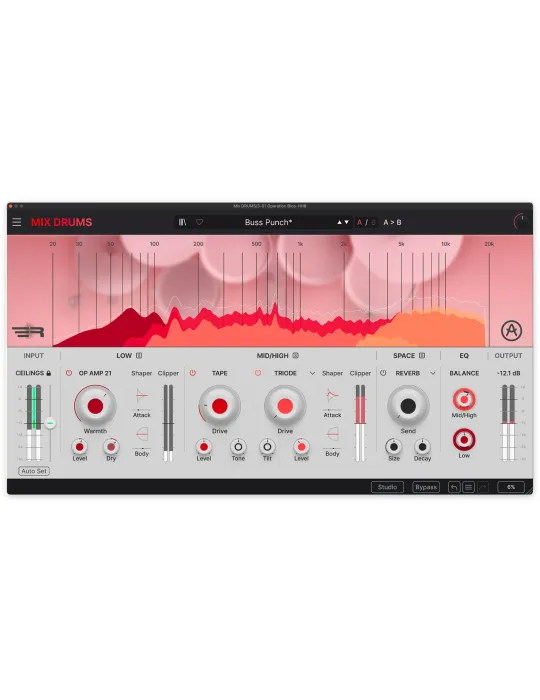Toggle the OP AMP 21 power button
The image size is (540, 700).
pyautogui.click(x=69, y=373)
